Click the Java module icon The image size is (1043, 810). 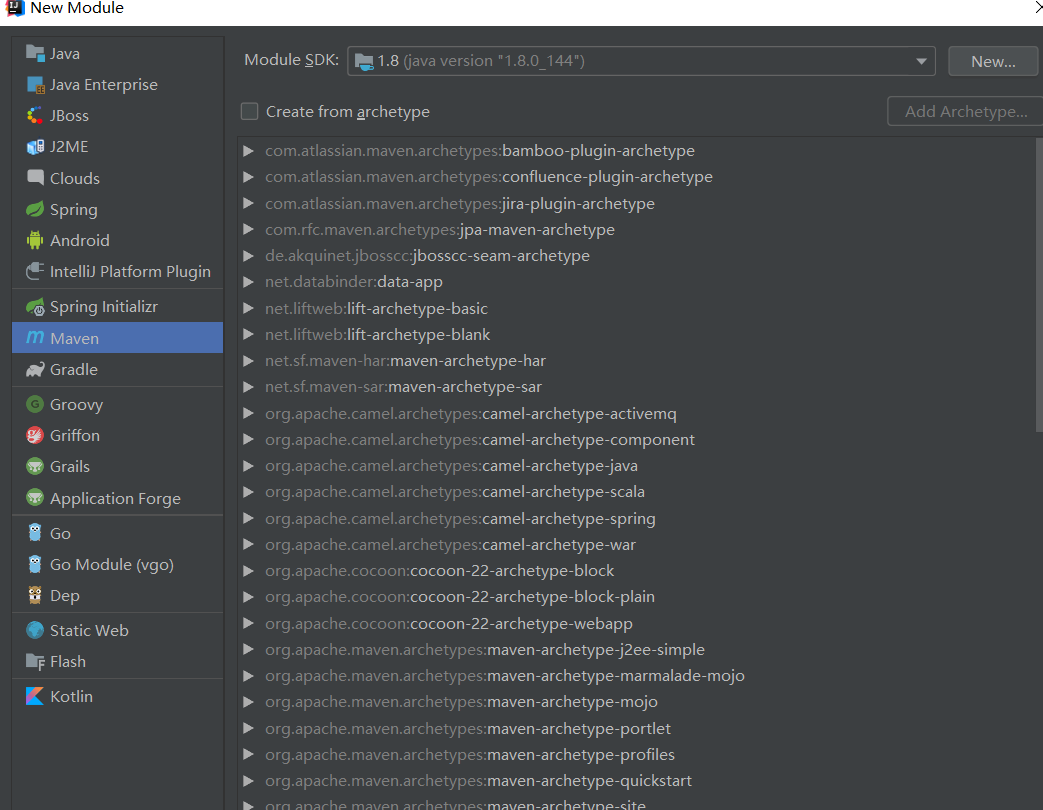point(35,53)
